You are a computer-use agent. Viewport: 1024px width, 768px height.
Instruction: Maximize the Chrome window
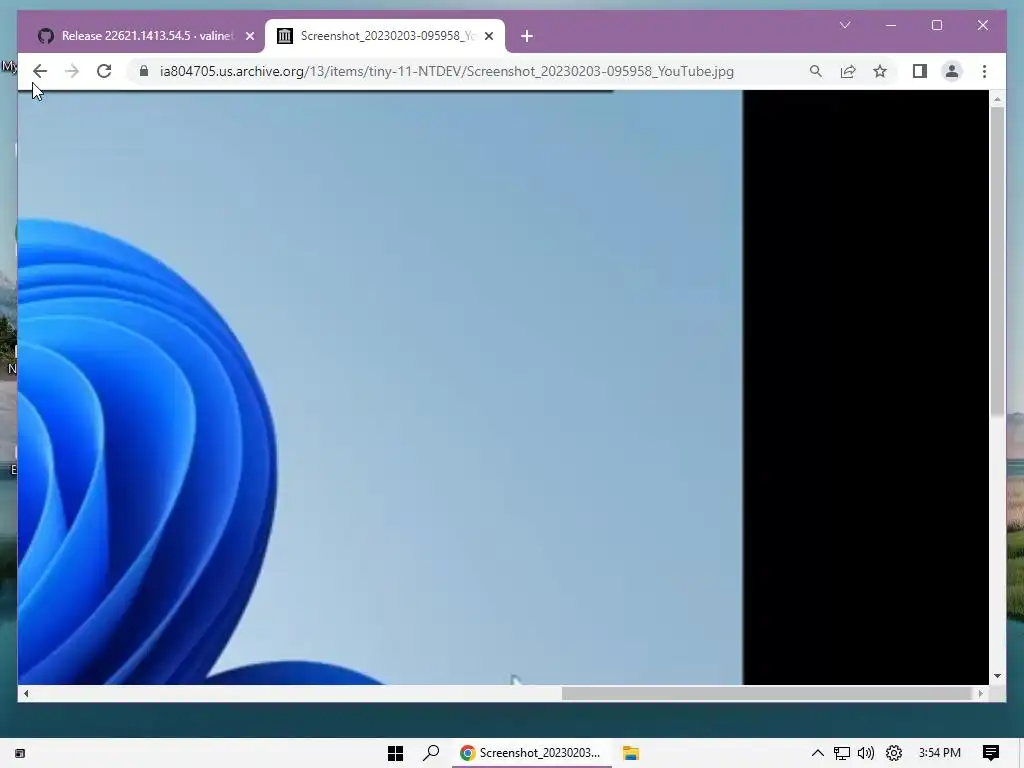pos(937,25)
